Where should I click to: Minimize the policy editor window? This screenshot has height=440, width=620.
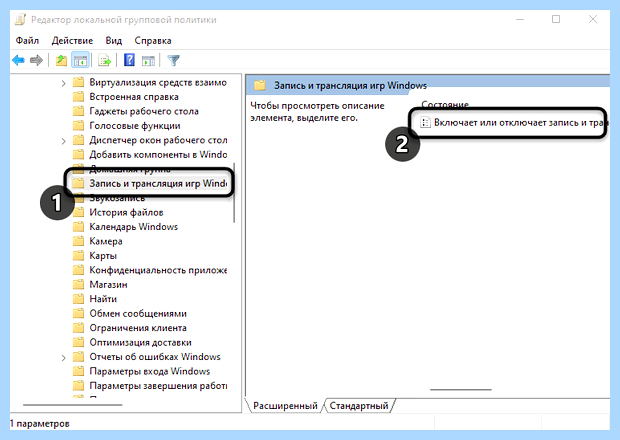[x=520, y=19]
